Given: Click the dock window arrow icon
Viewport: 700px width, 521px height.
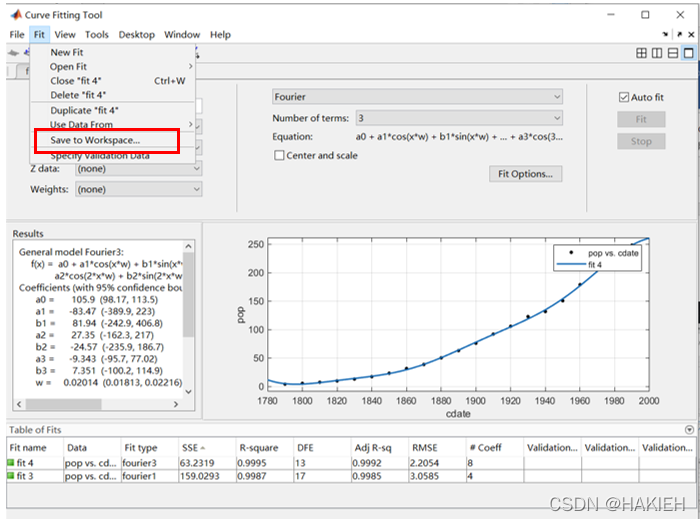Looking at the screenshot, I should tap(665, 34).
